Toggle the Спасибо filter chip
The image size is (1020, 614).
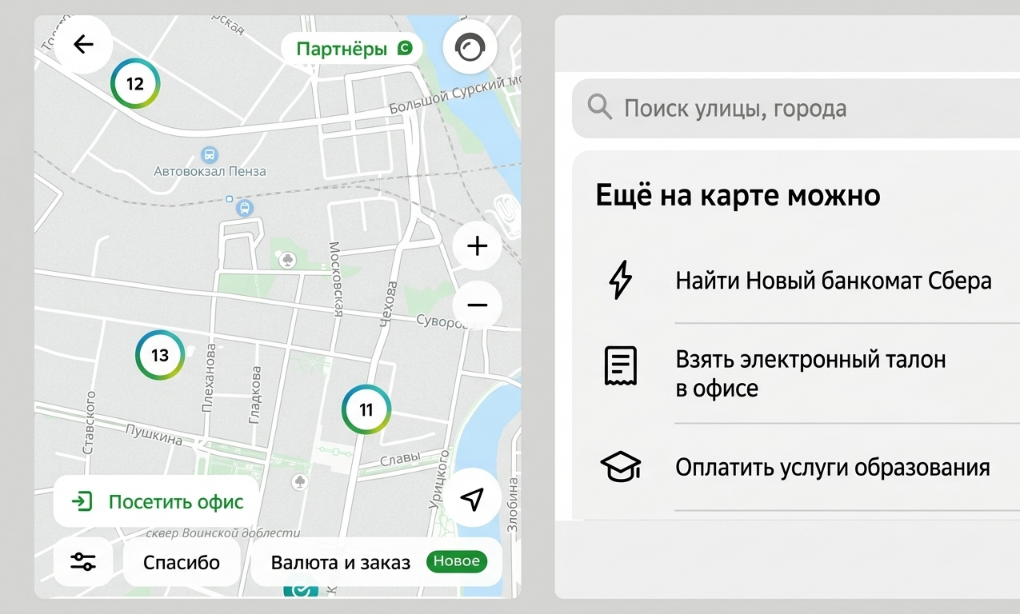pyautogui.click(x=181, y=562)
